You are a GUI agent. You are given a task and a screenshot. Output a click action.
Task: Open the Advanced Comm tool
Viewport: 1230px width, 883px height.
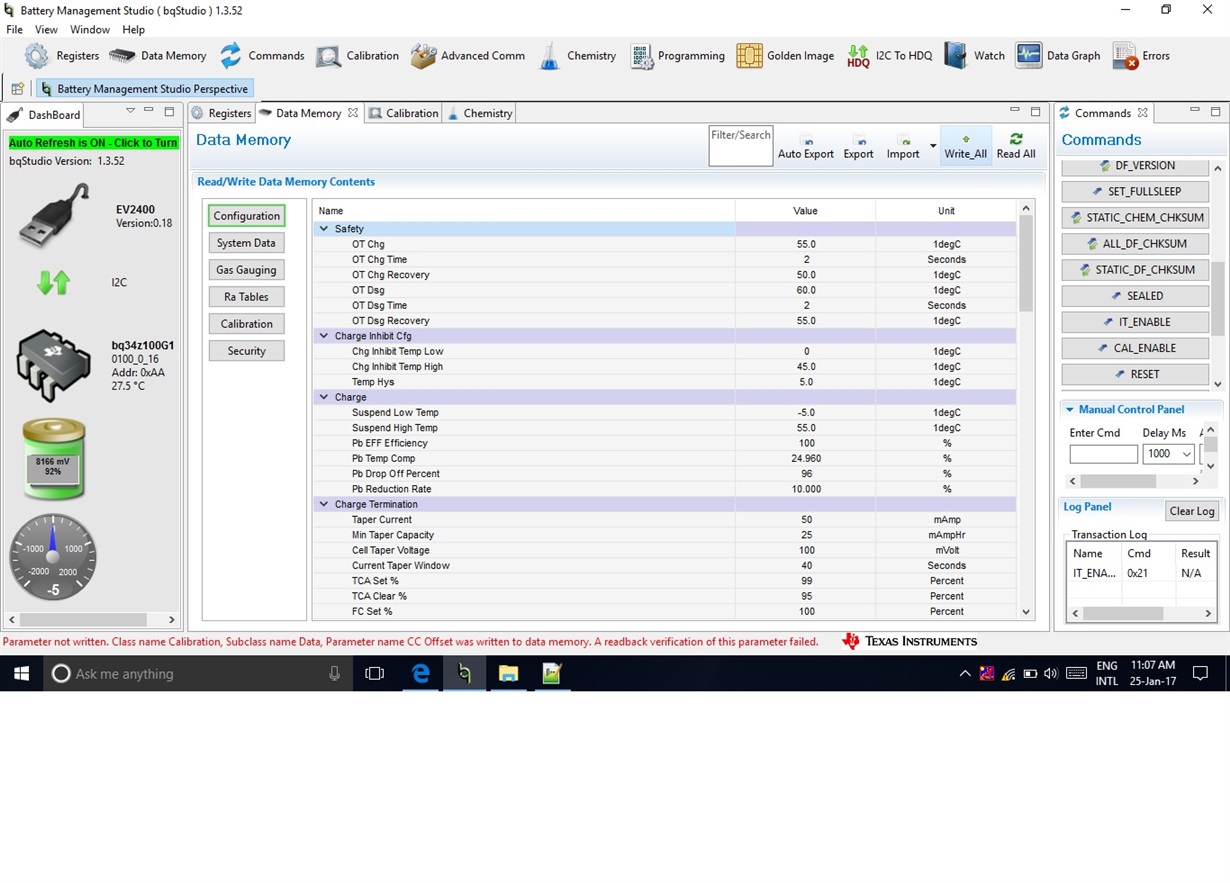[423, 56]
